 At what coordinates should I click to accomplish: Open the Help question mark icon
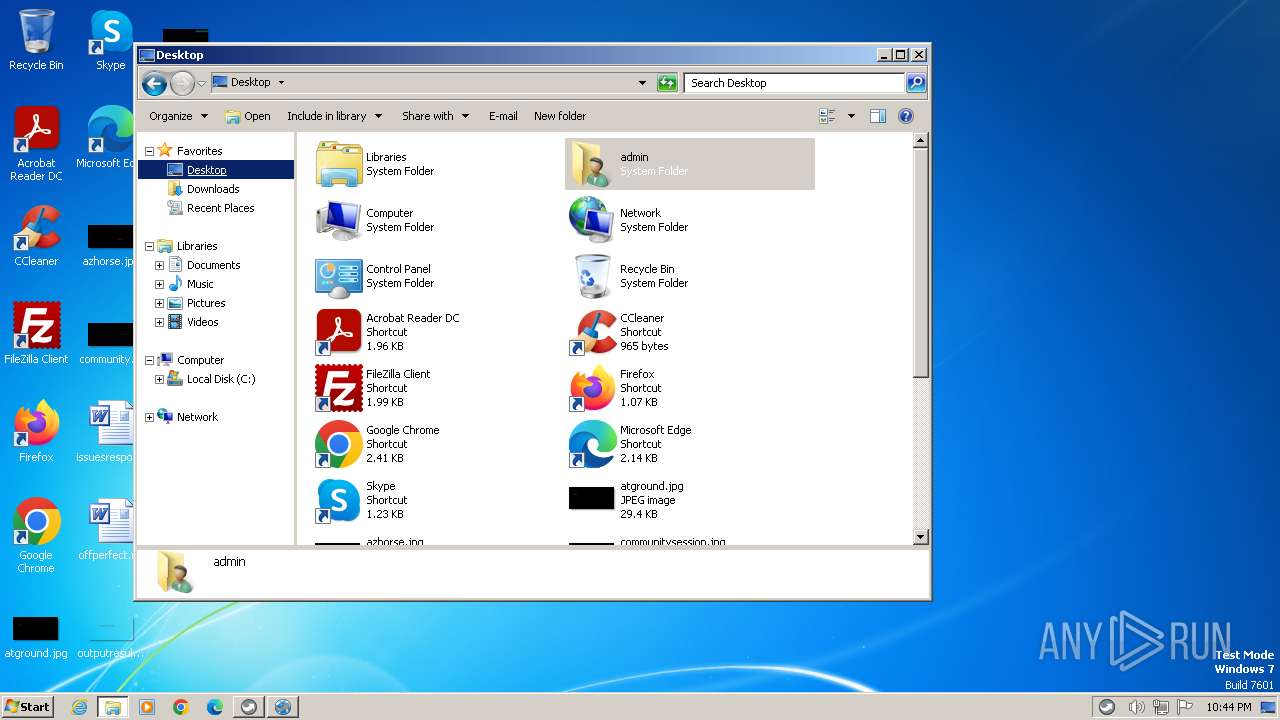point(906,116)
